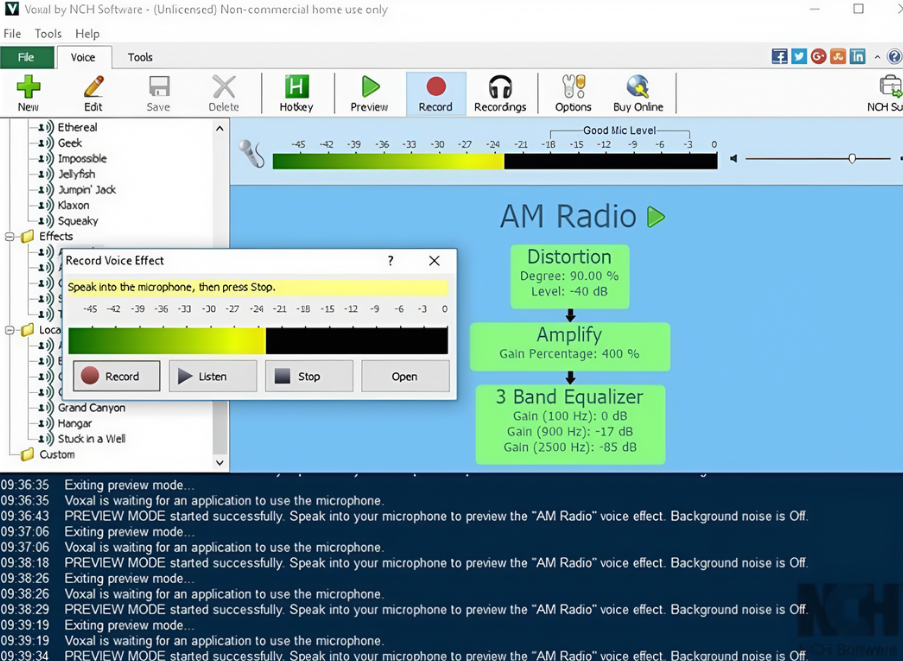This screenshot has width=903, height=661.
Task: Click the Facebook share icon
Action: click(779, 57)
